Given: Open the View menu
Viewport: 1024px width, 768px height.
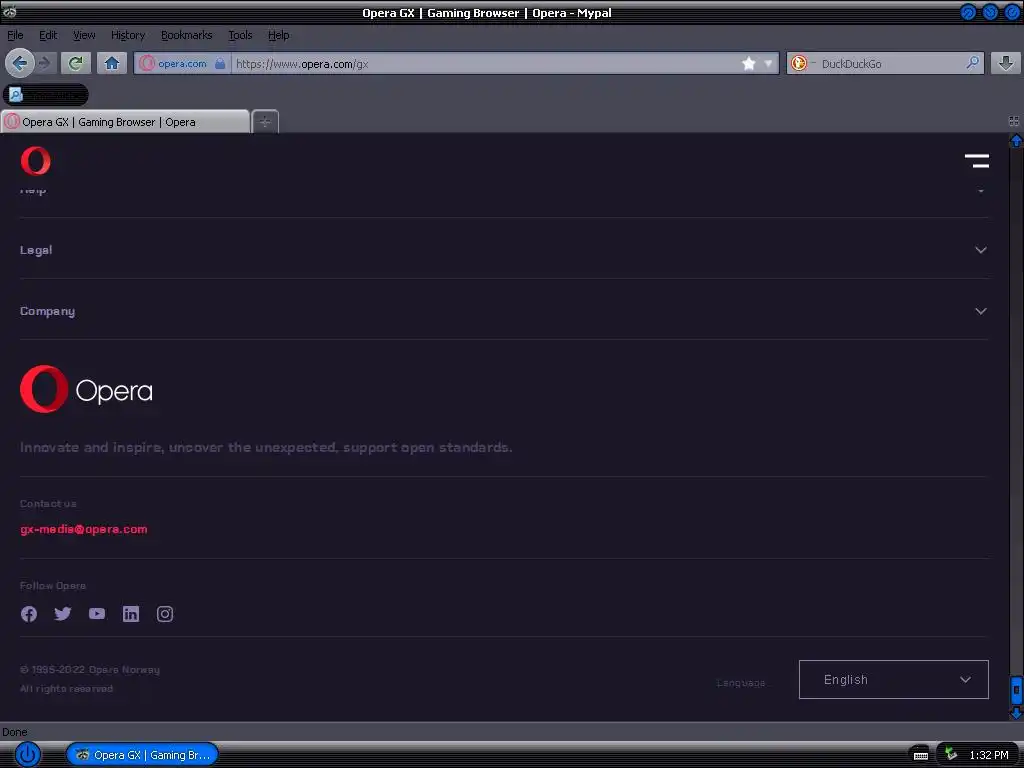Looking at the screenshot, I should (84, 35).
